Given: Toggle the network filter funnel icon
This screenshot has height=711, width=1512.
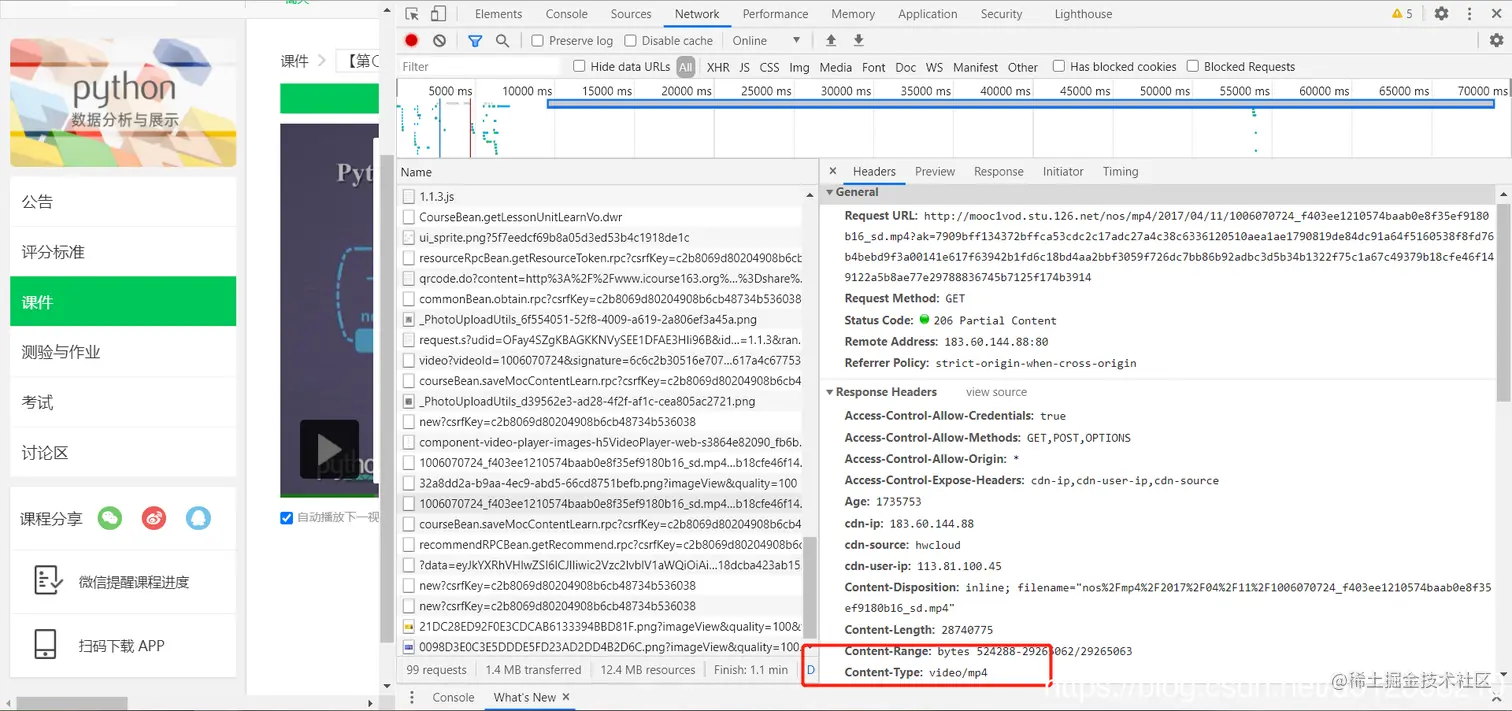Looking at the screenshot, I should pos(475,40).
